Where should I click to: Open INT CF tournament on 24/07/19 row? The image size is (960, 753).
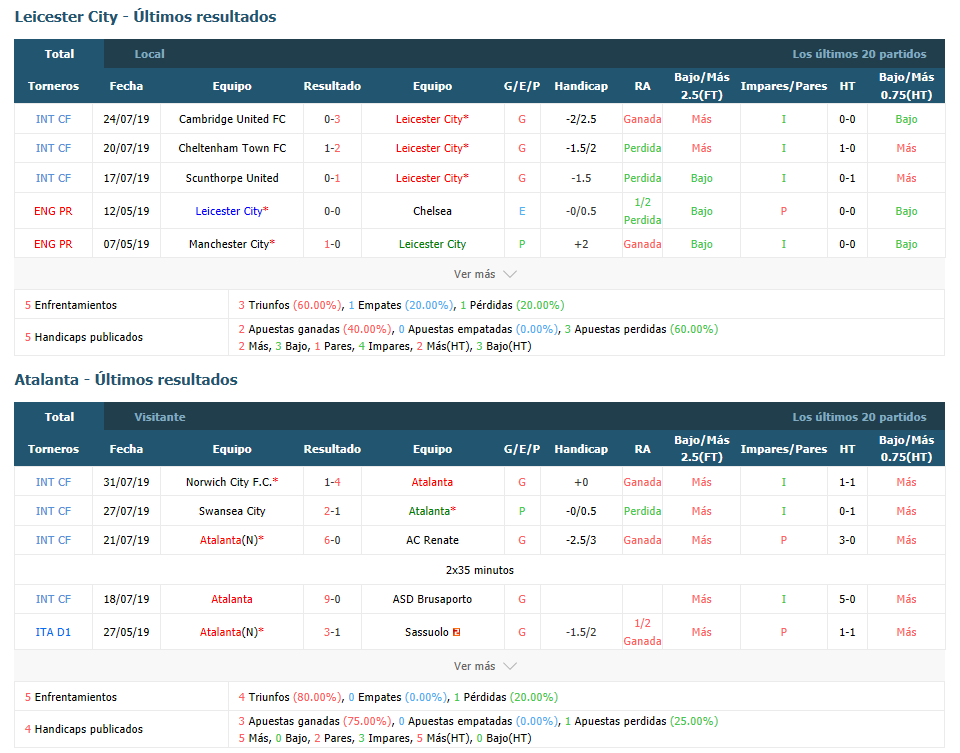pyautogui.click(x=53, y=119)
